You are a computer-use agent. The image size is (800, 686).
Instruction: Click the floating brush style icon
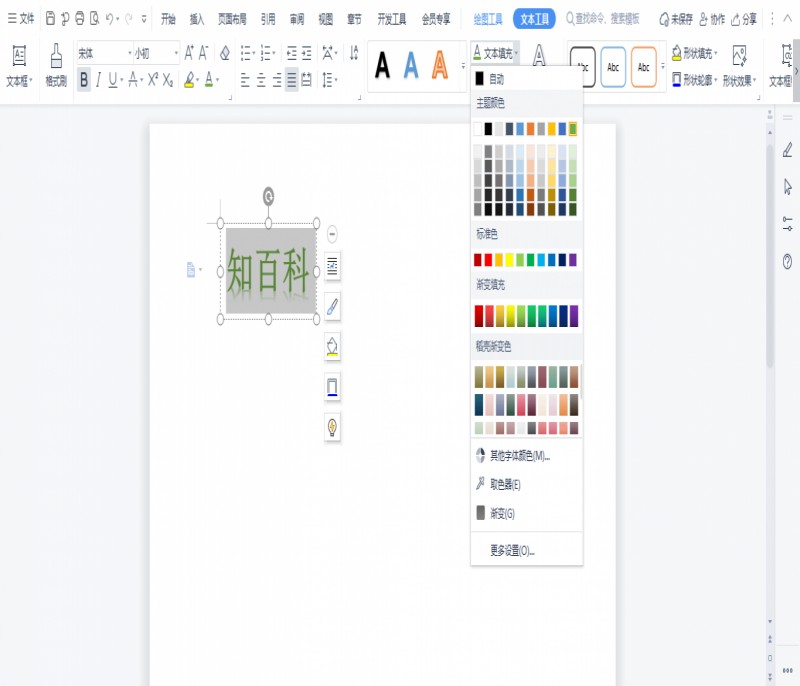pyautogui.click(x=332, y=307)
